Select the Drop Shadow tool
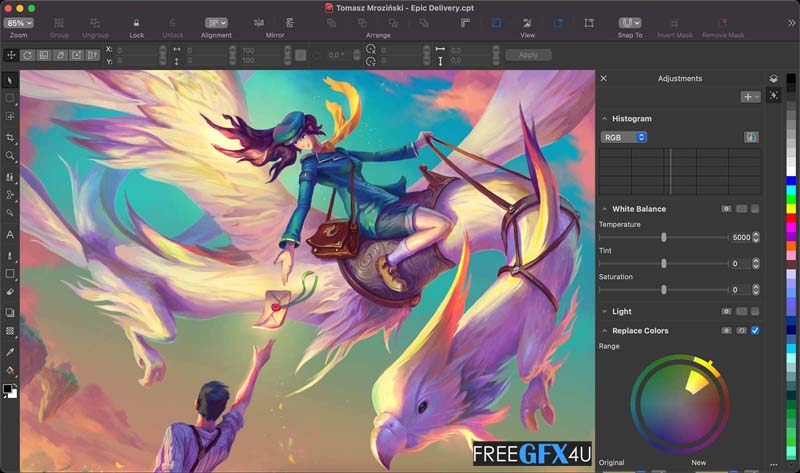This screenshot has width=800, height=473. pyautogui.click(x=10, y=312)
